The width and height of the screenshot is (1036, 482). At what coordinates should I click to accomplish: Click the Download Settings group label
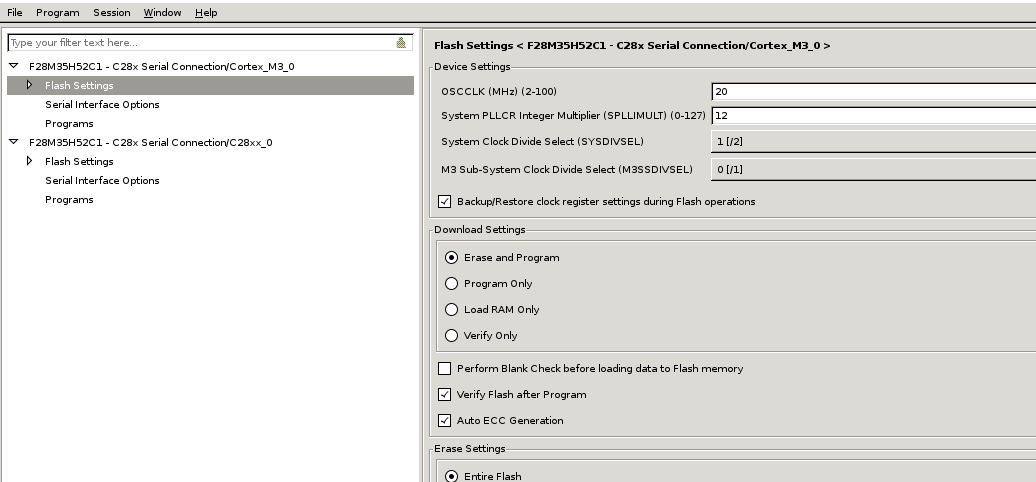coord(480,230)
